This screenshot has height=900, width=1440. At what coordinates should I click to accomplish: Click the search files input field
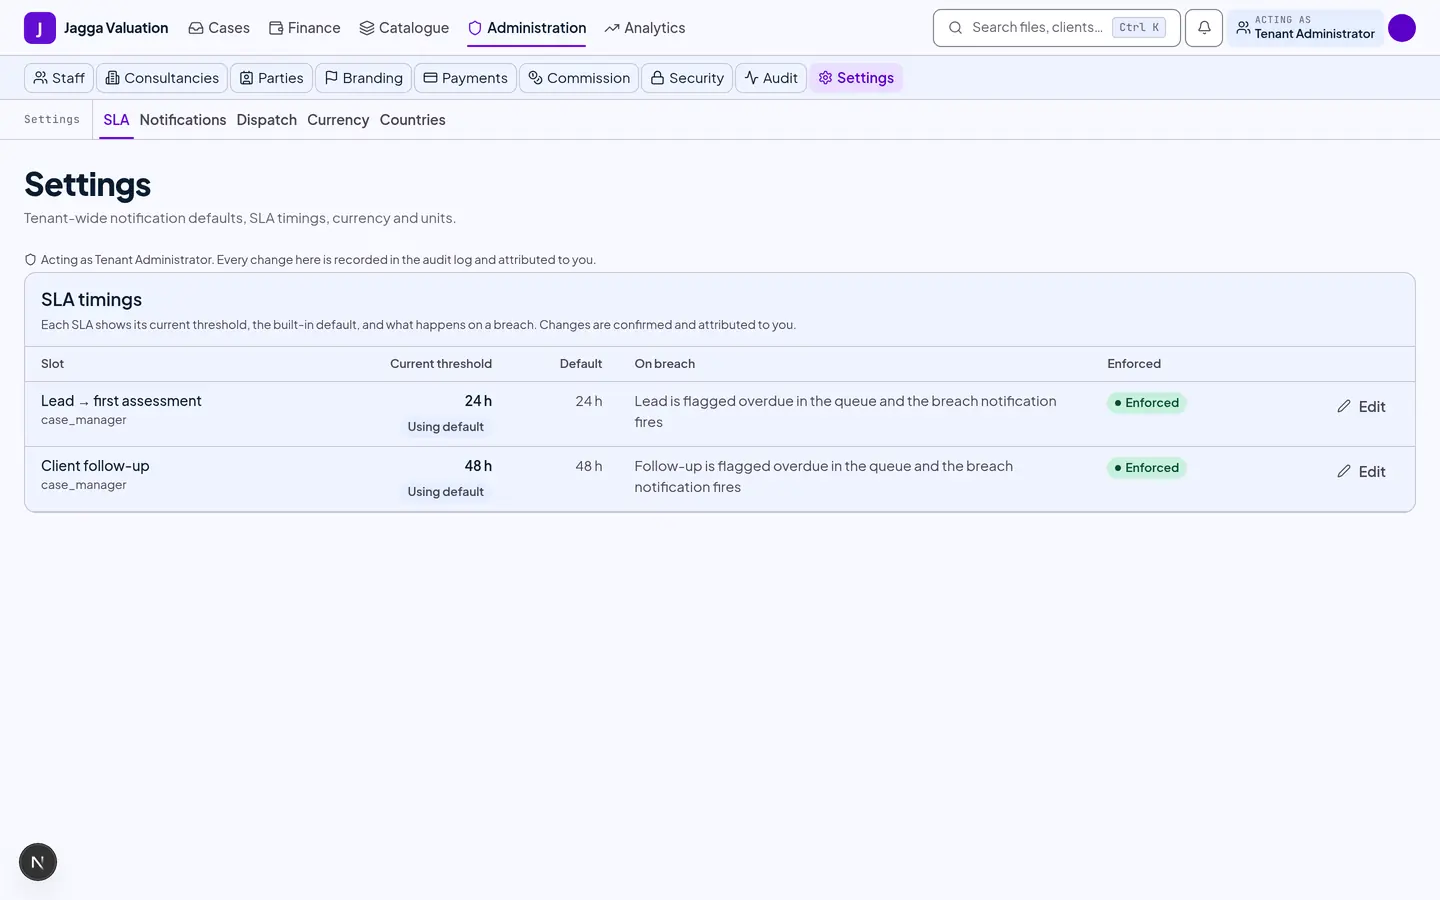pos(1056,28)
